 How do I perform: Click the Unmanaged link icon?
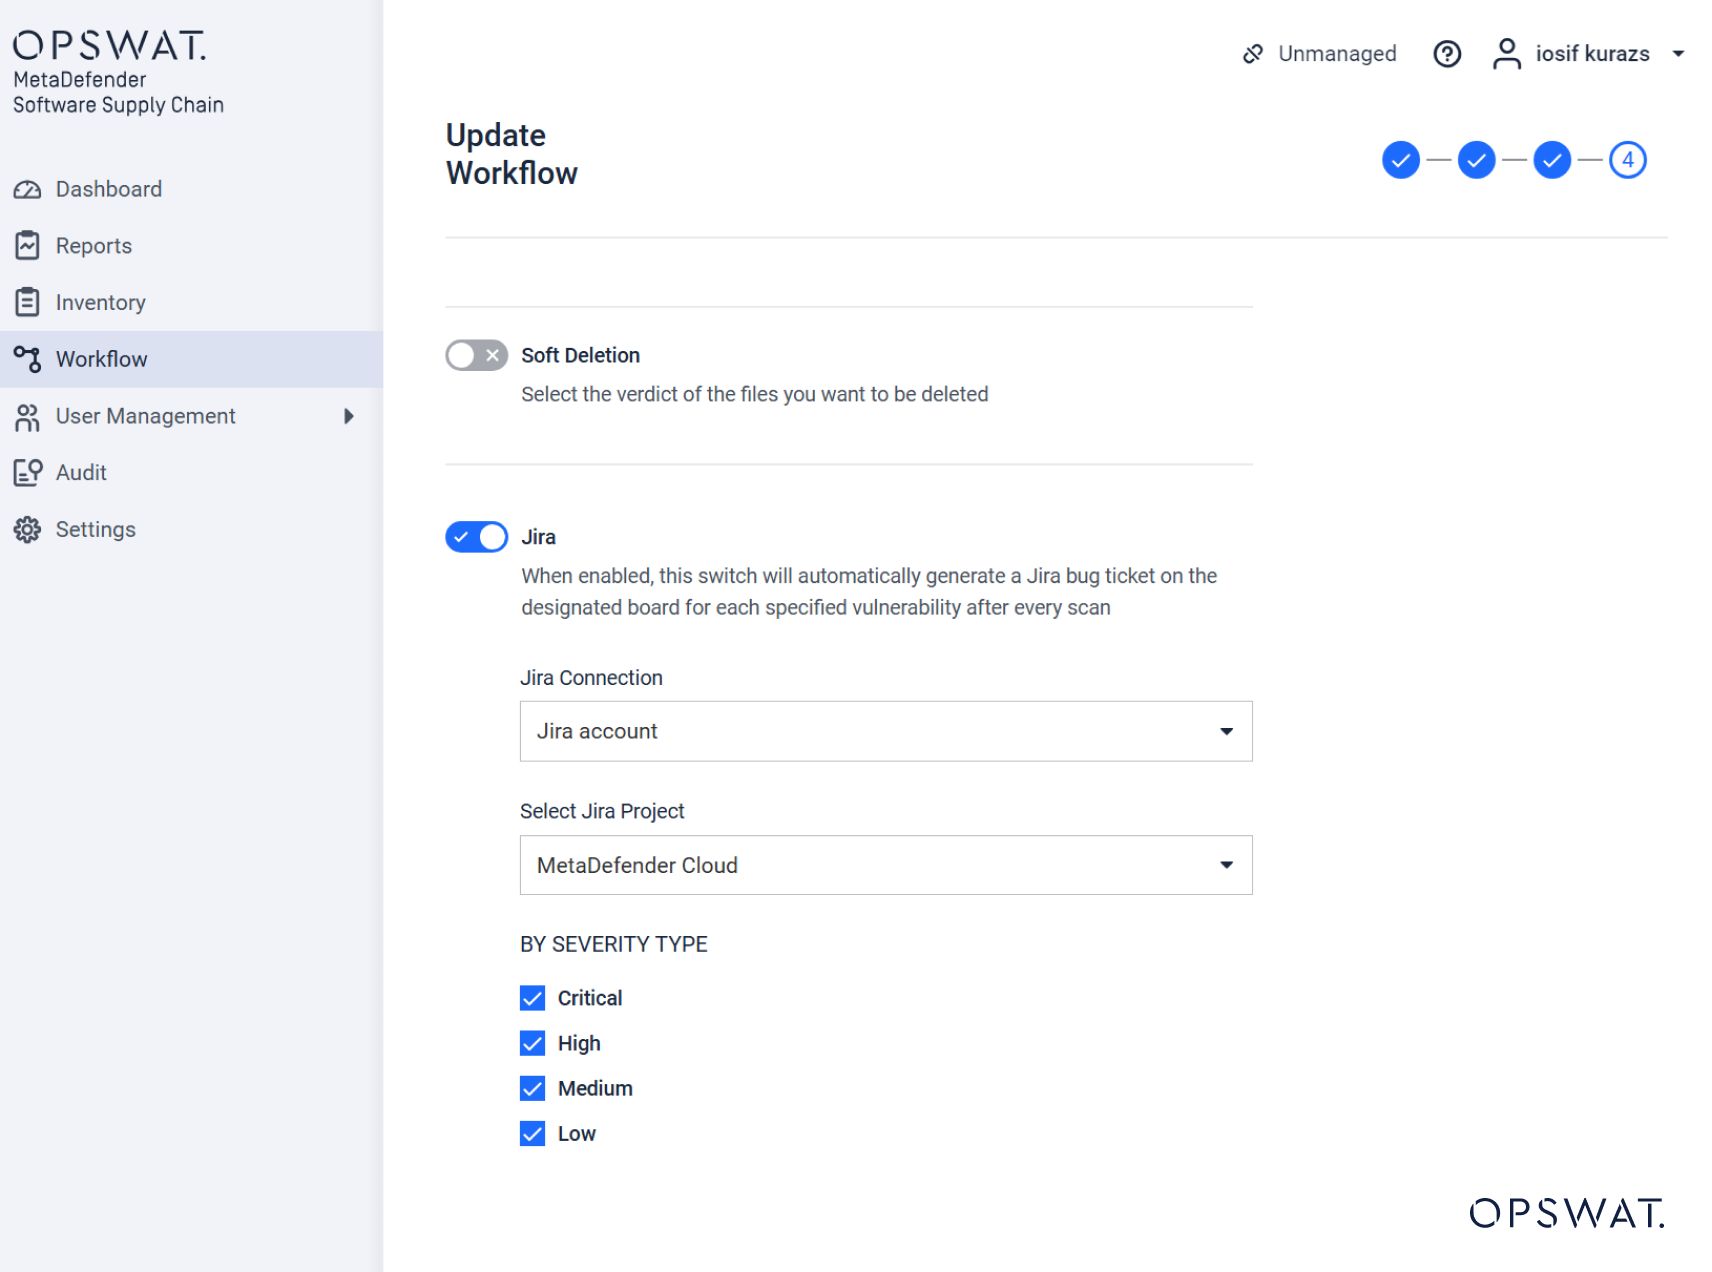pos(1252,53)
